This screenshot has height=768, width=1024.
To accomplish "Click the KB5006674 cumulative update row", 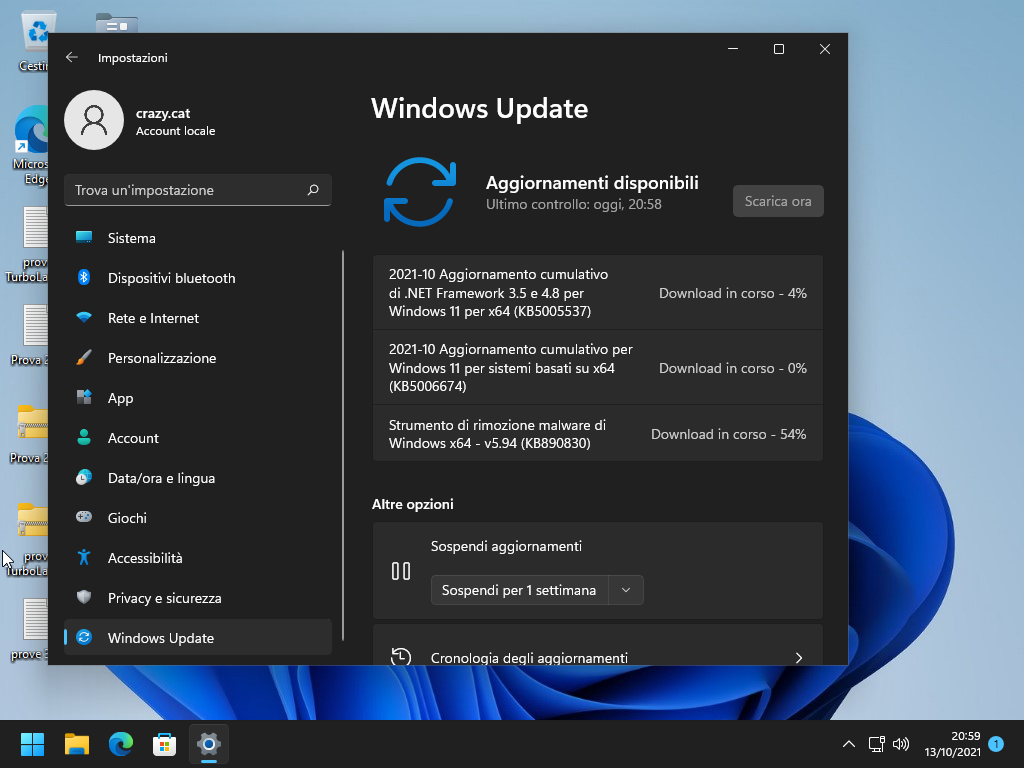I will click(598, 368).
